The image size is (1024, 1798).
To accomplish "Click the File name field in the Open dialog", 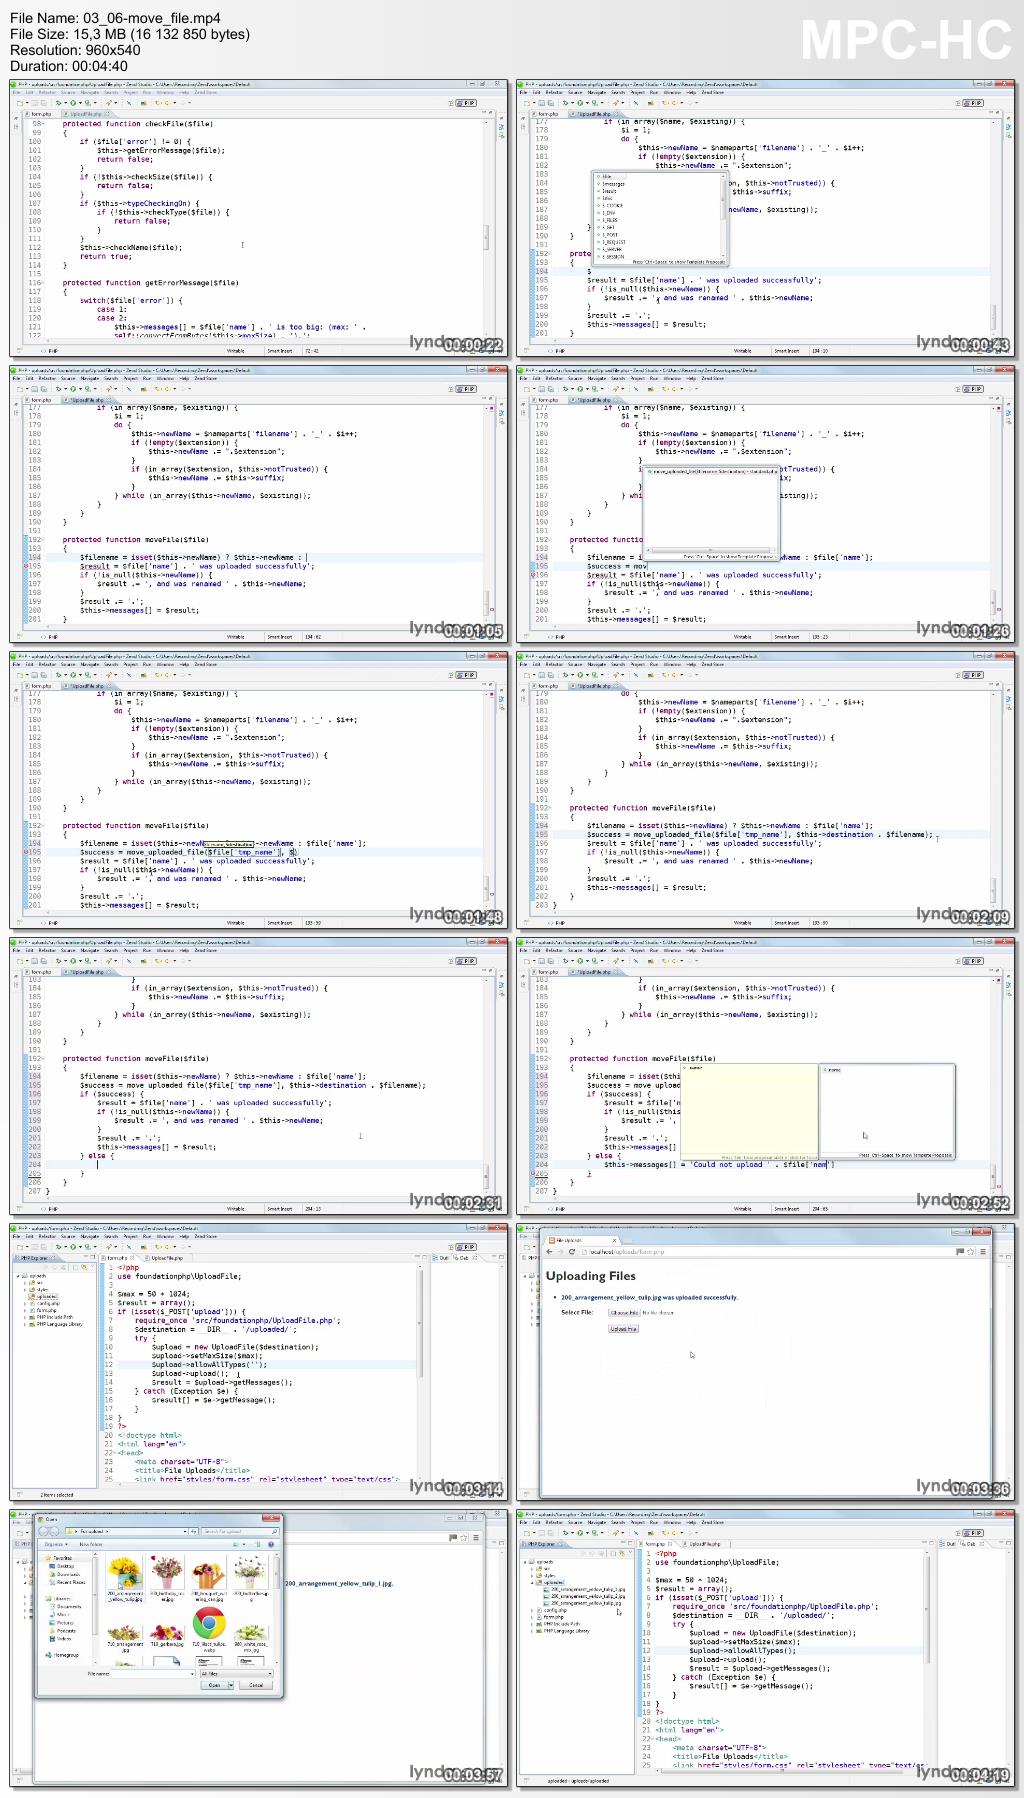I will (153, 1674).
